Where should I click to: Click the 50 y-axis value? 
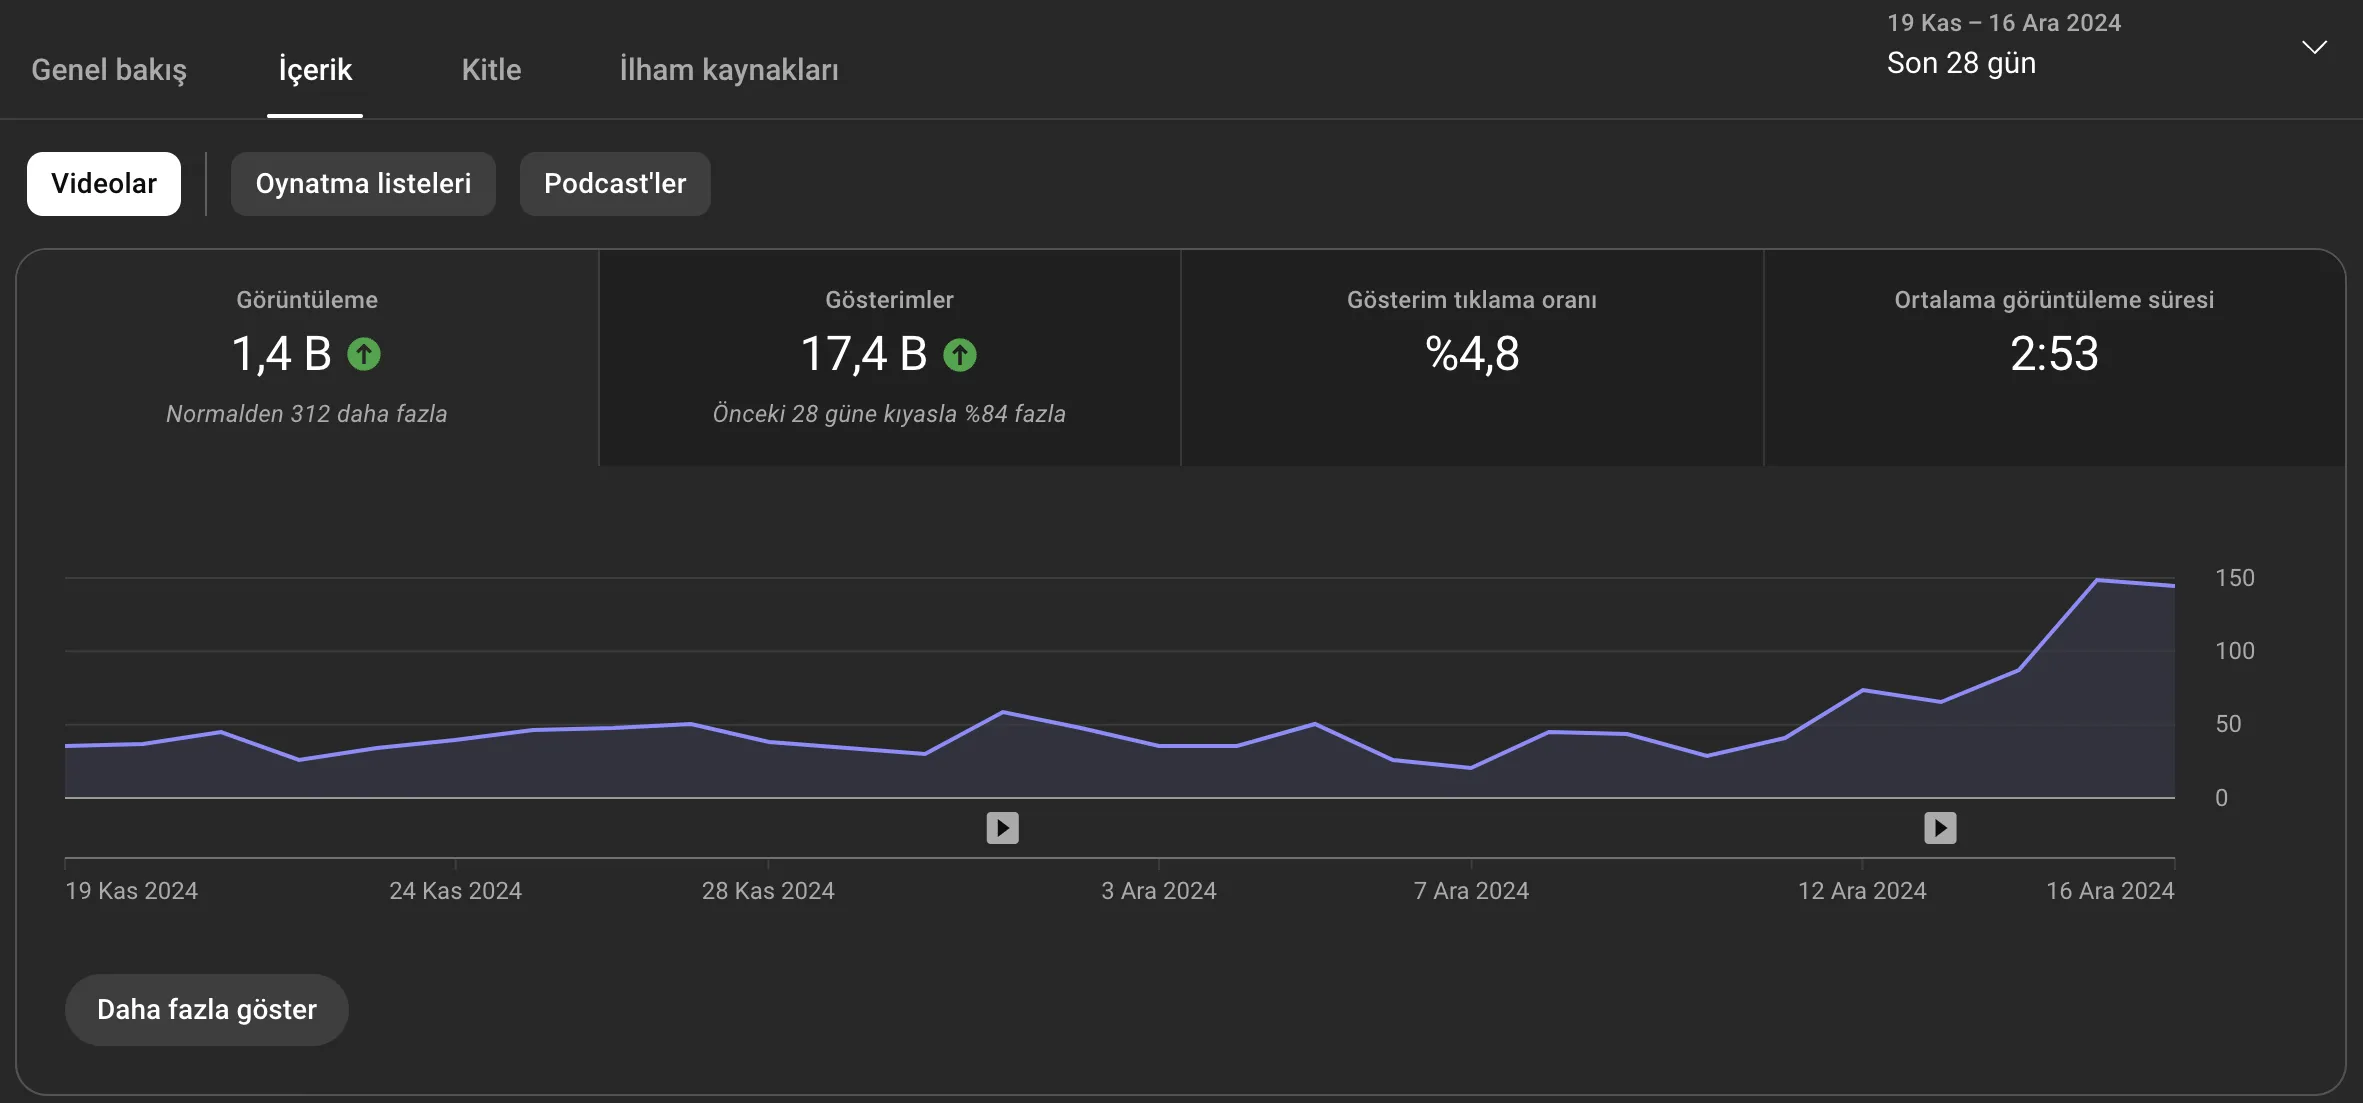coord(2228,724)
